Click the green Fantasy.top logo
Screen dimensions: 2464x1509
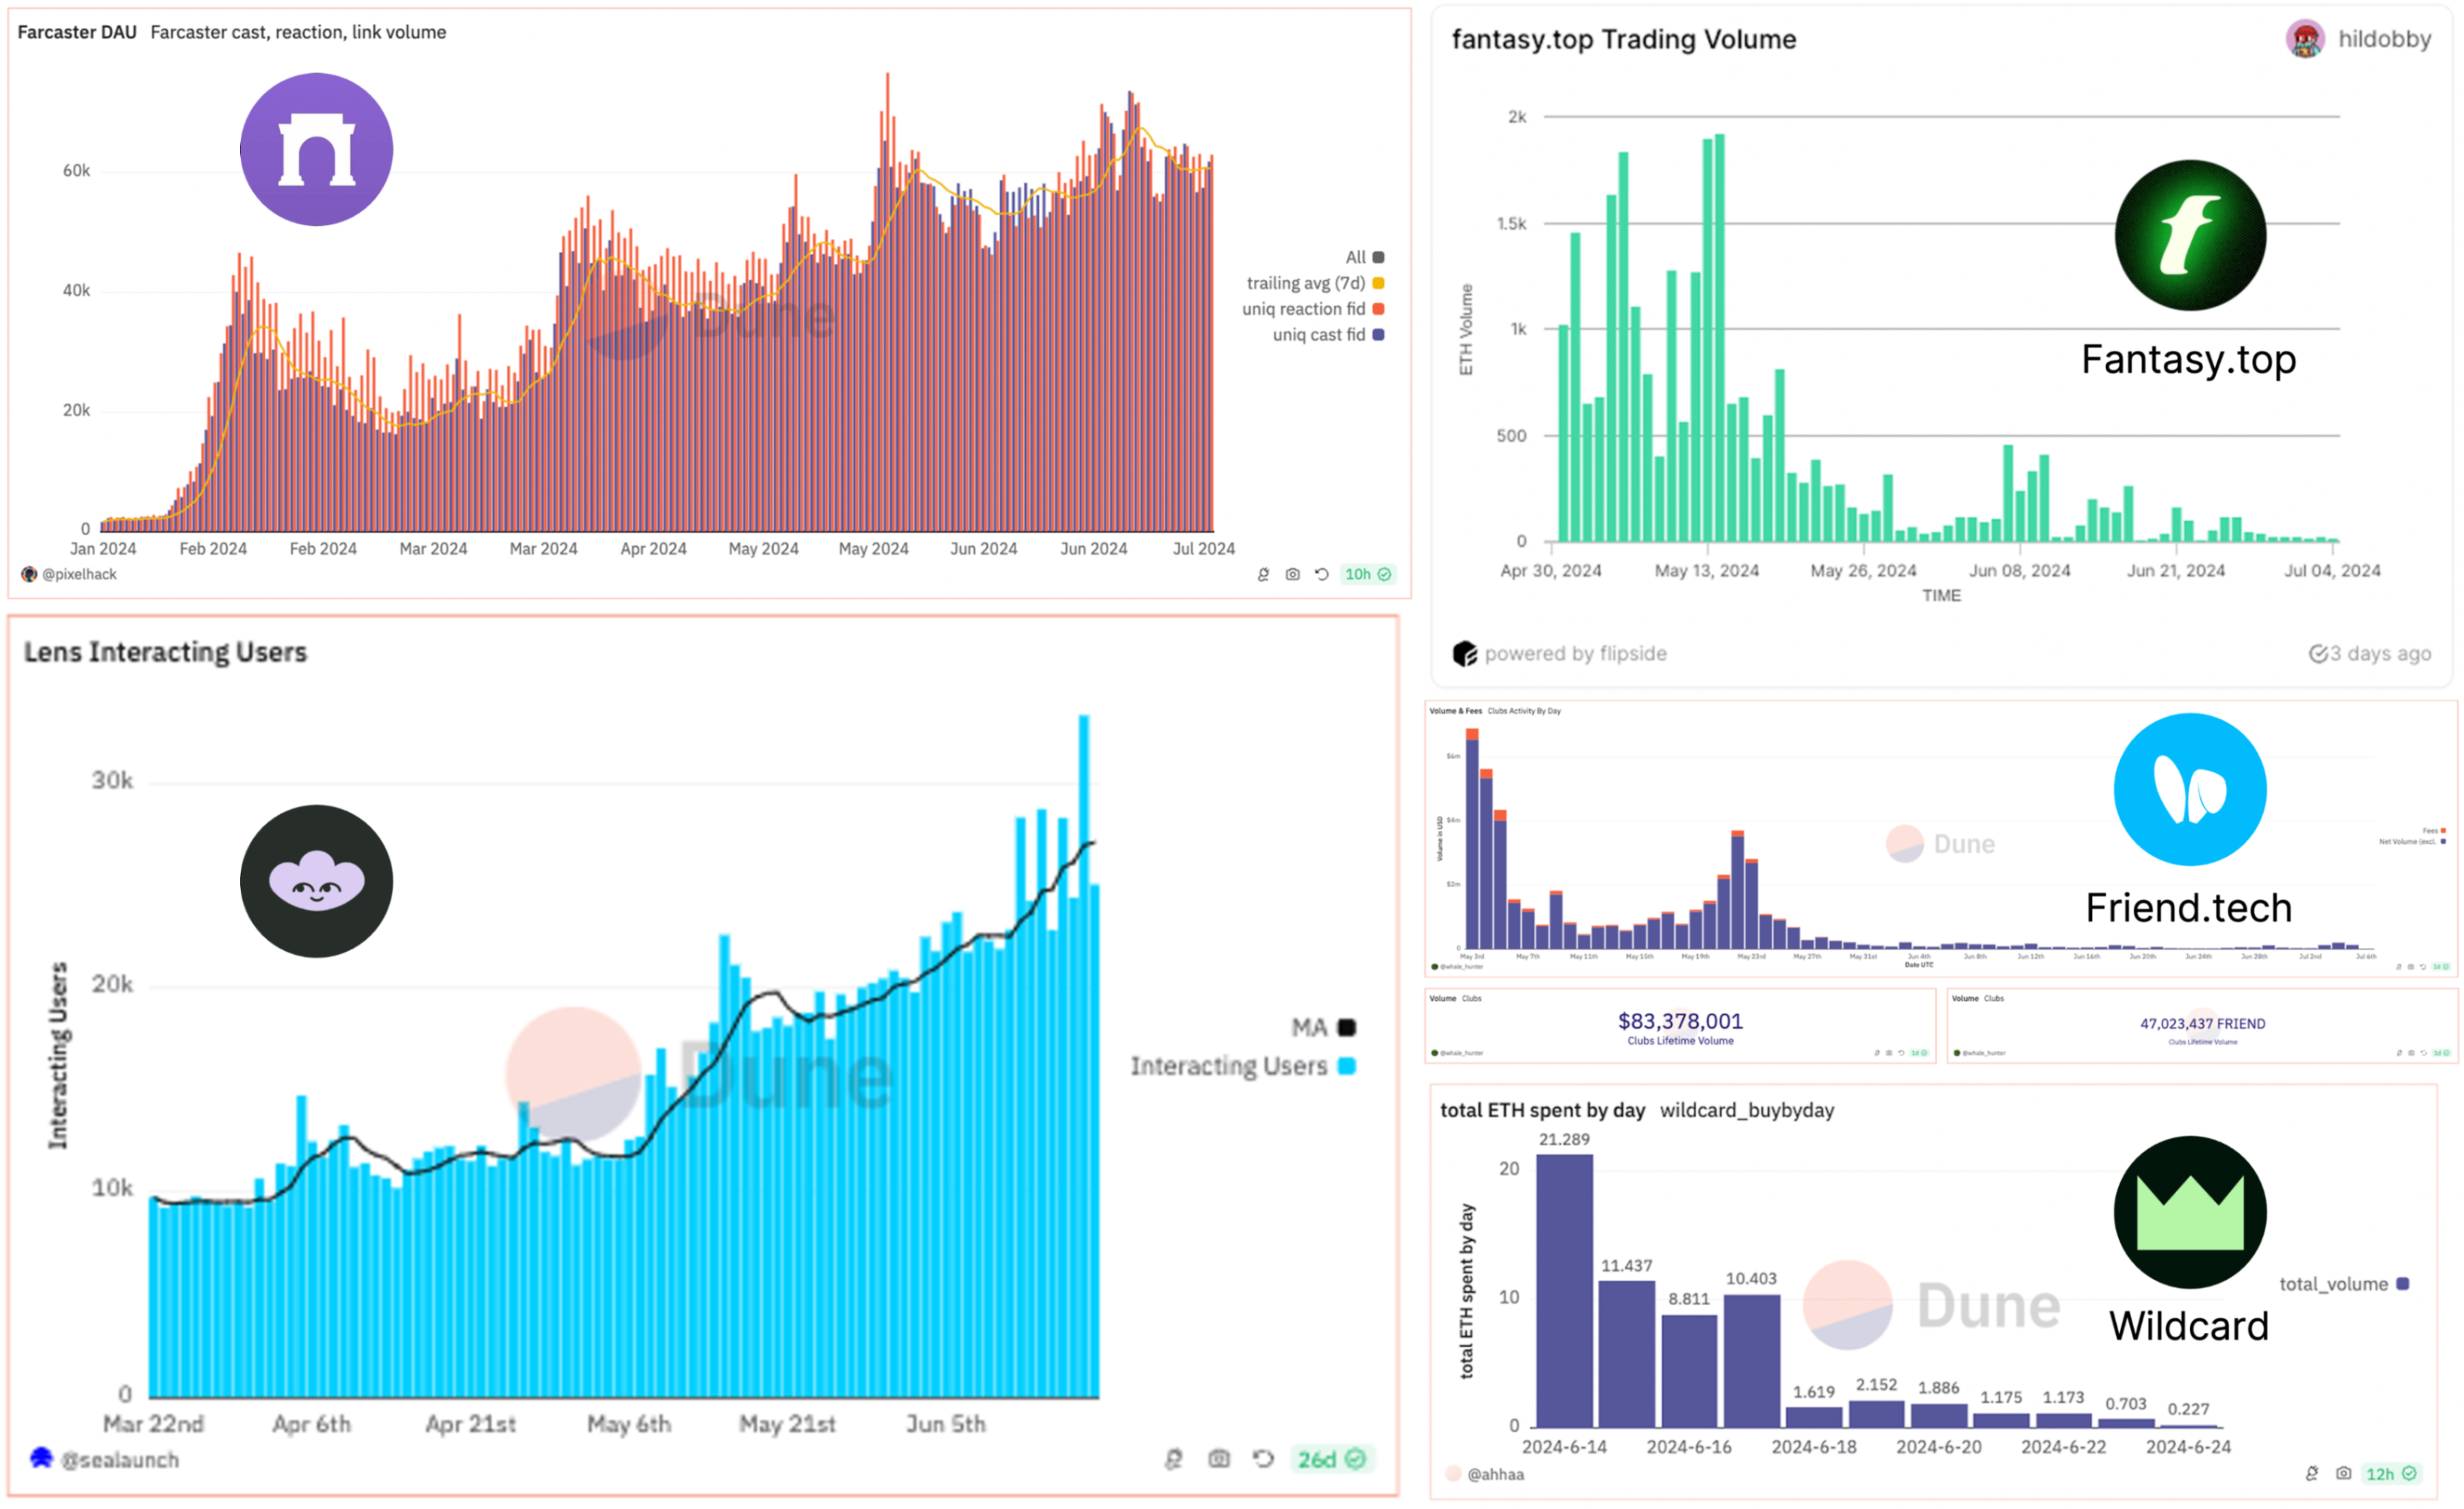point(2190,235)
